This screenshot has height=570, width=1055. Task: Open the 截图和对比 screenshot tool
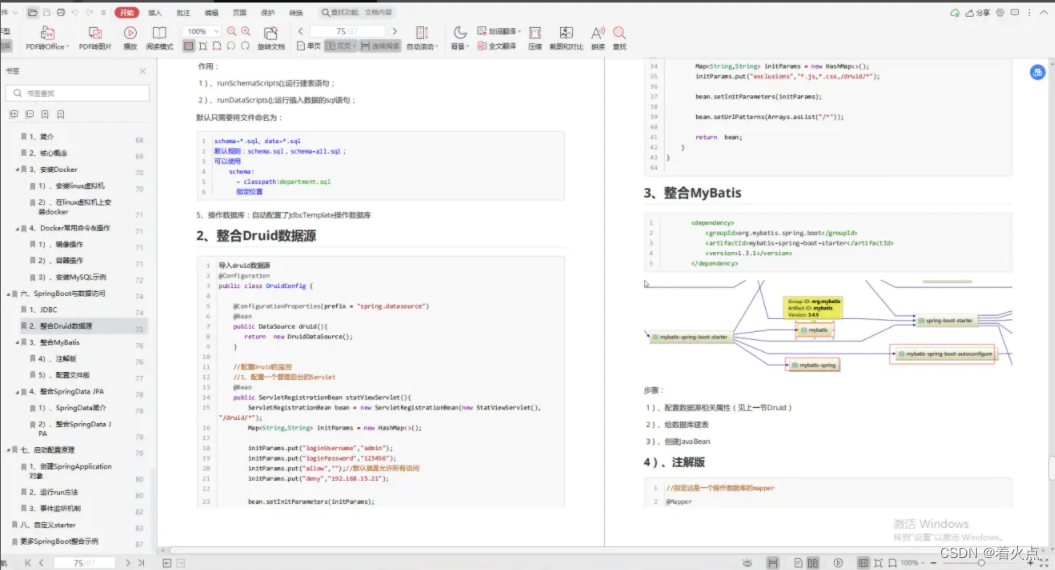coord(566,38)
